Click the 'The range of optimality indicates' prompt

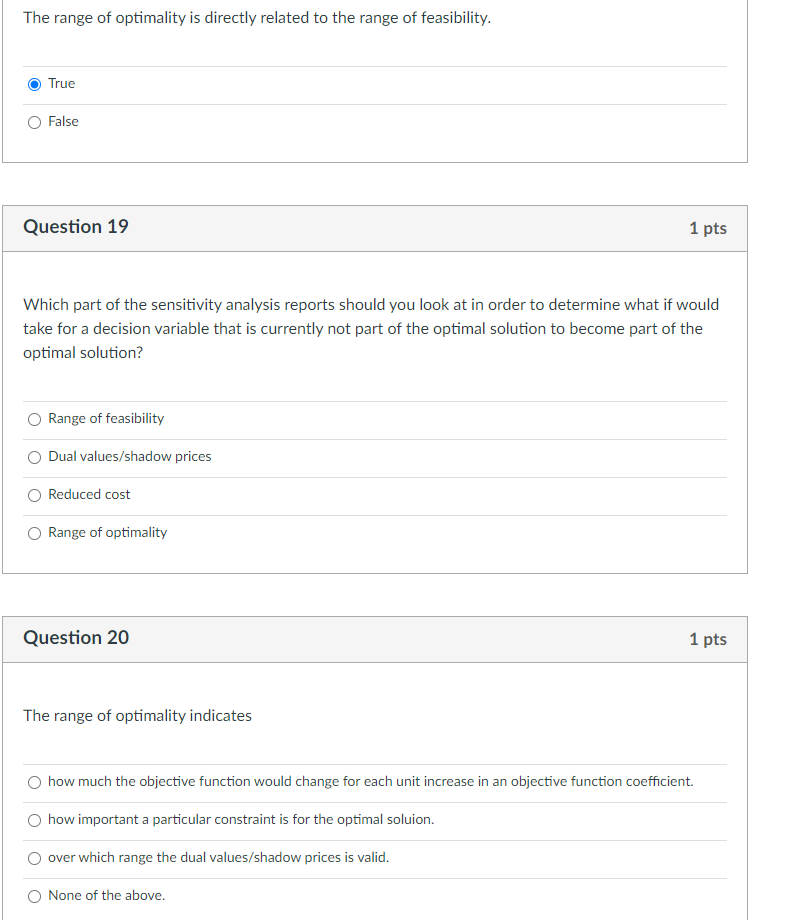tap(137, 716)
